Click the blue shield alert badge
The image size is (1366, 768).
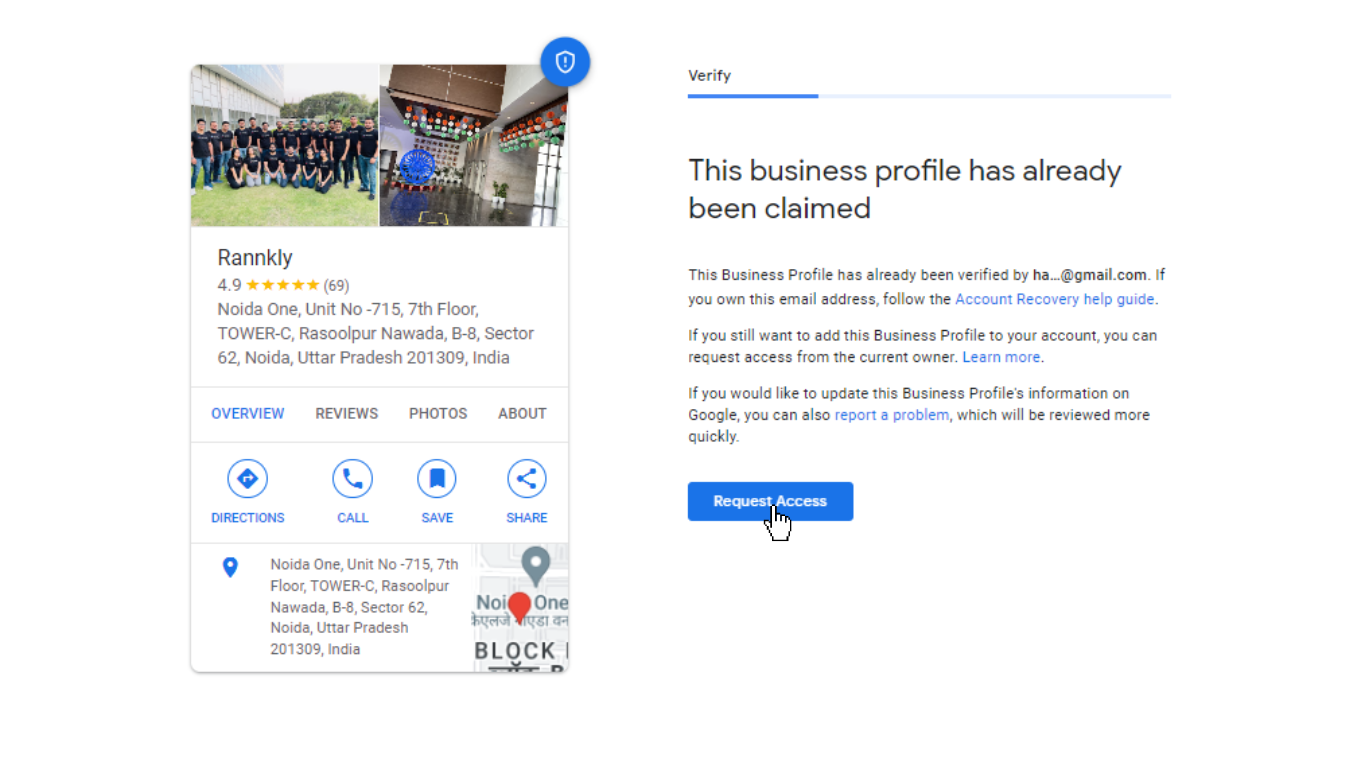pyautogui.click(x=565, y=62)
